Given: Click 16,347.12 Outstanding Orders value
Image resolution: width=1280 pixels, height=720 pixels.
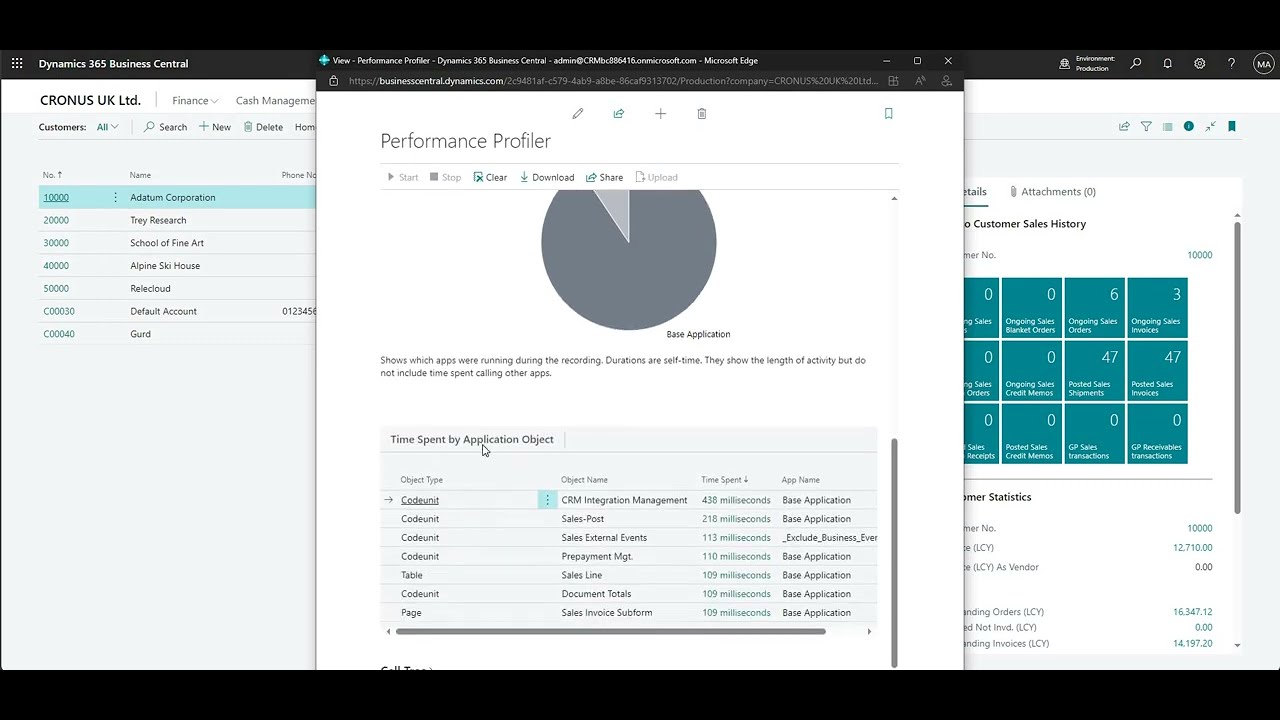Looking at the screenshot, I should (x=1192, y=611).
